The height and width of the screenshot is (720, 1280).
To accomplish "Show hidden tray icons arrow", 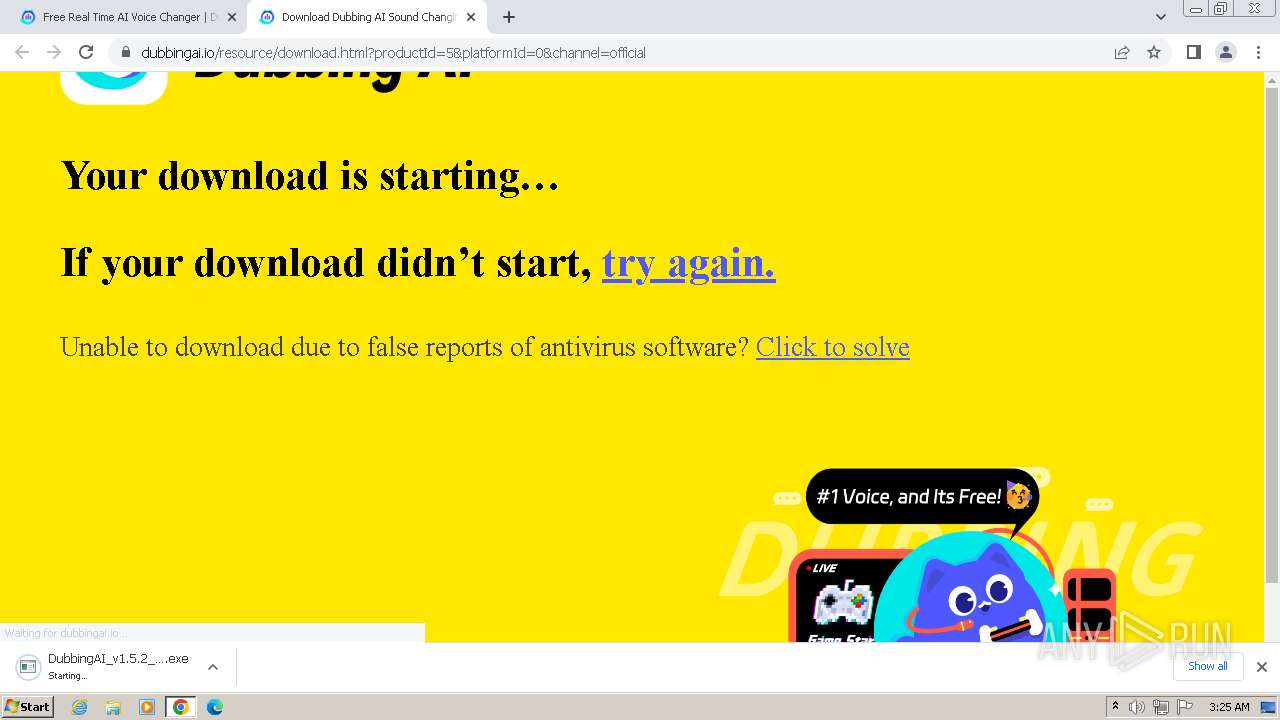I will (x=1115, y=707).
